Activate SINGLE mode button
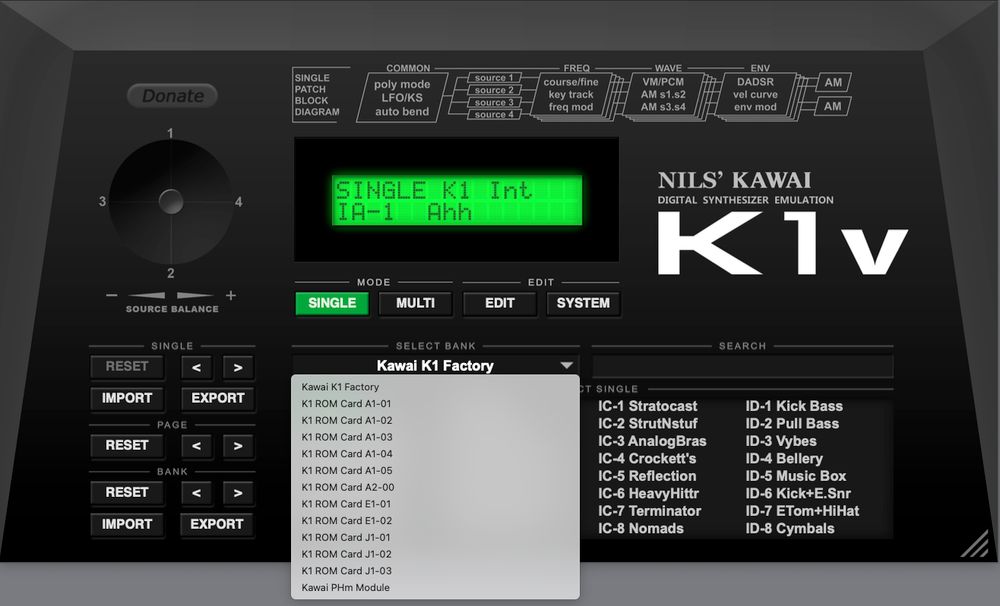 [x=332, y=303]
